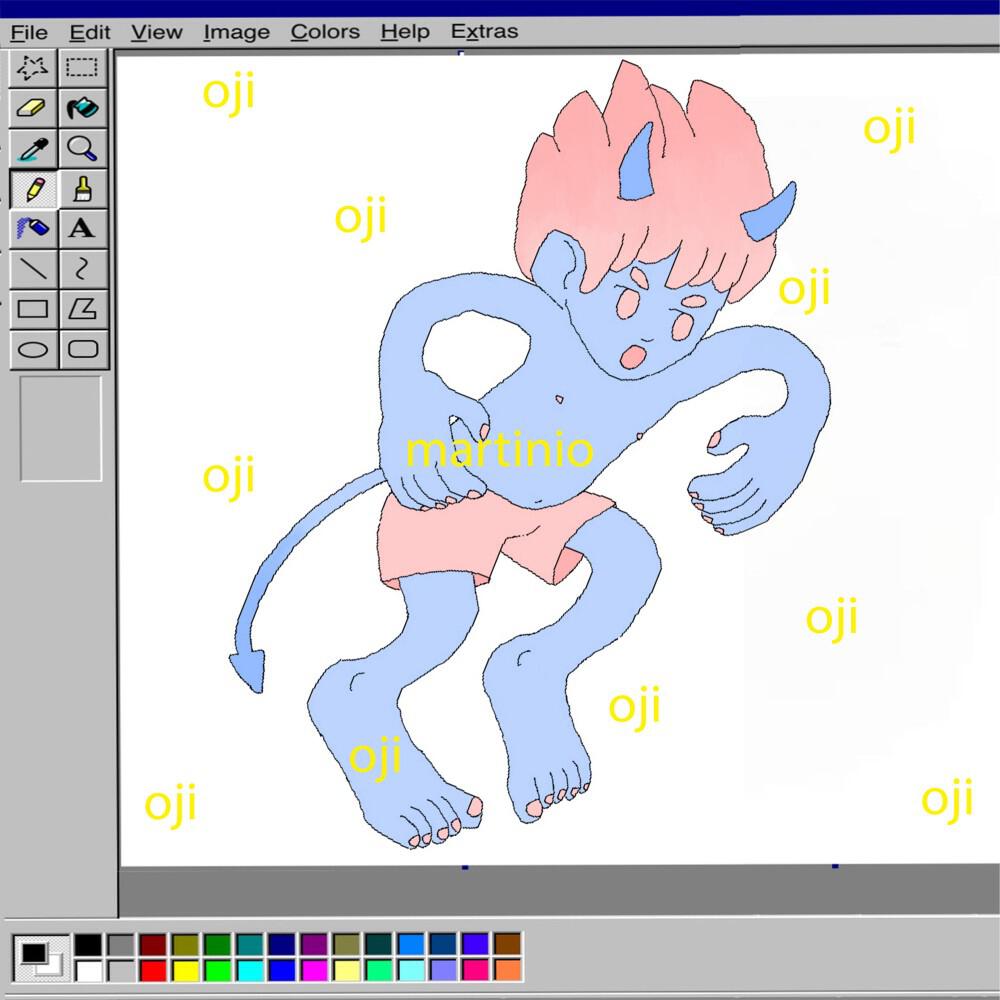Activate the Airbrush spray tool
Viewport: 1000px width, 1000px height.
click(x=33, y=228)
